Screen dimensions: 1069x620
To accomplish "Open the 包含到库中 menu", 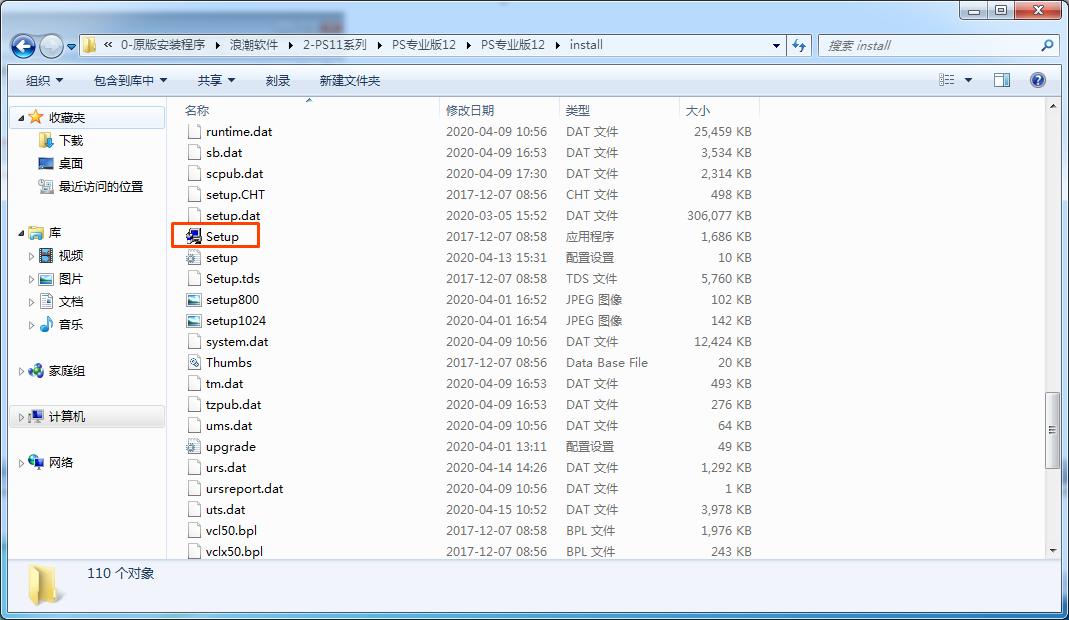I will 130,80.
